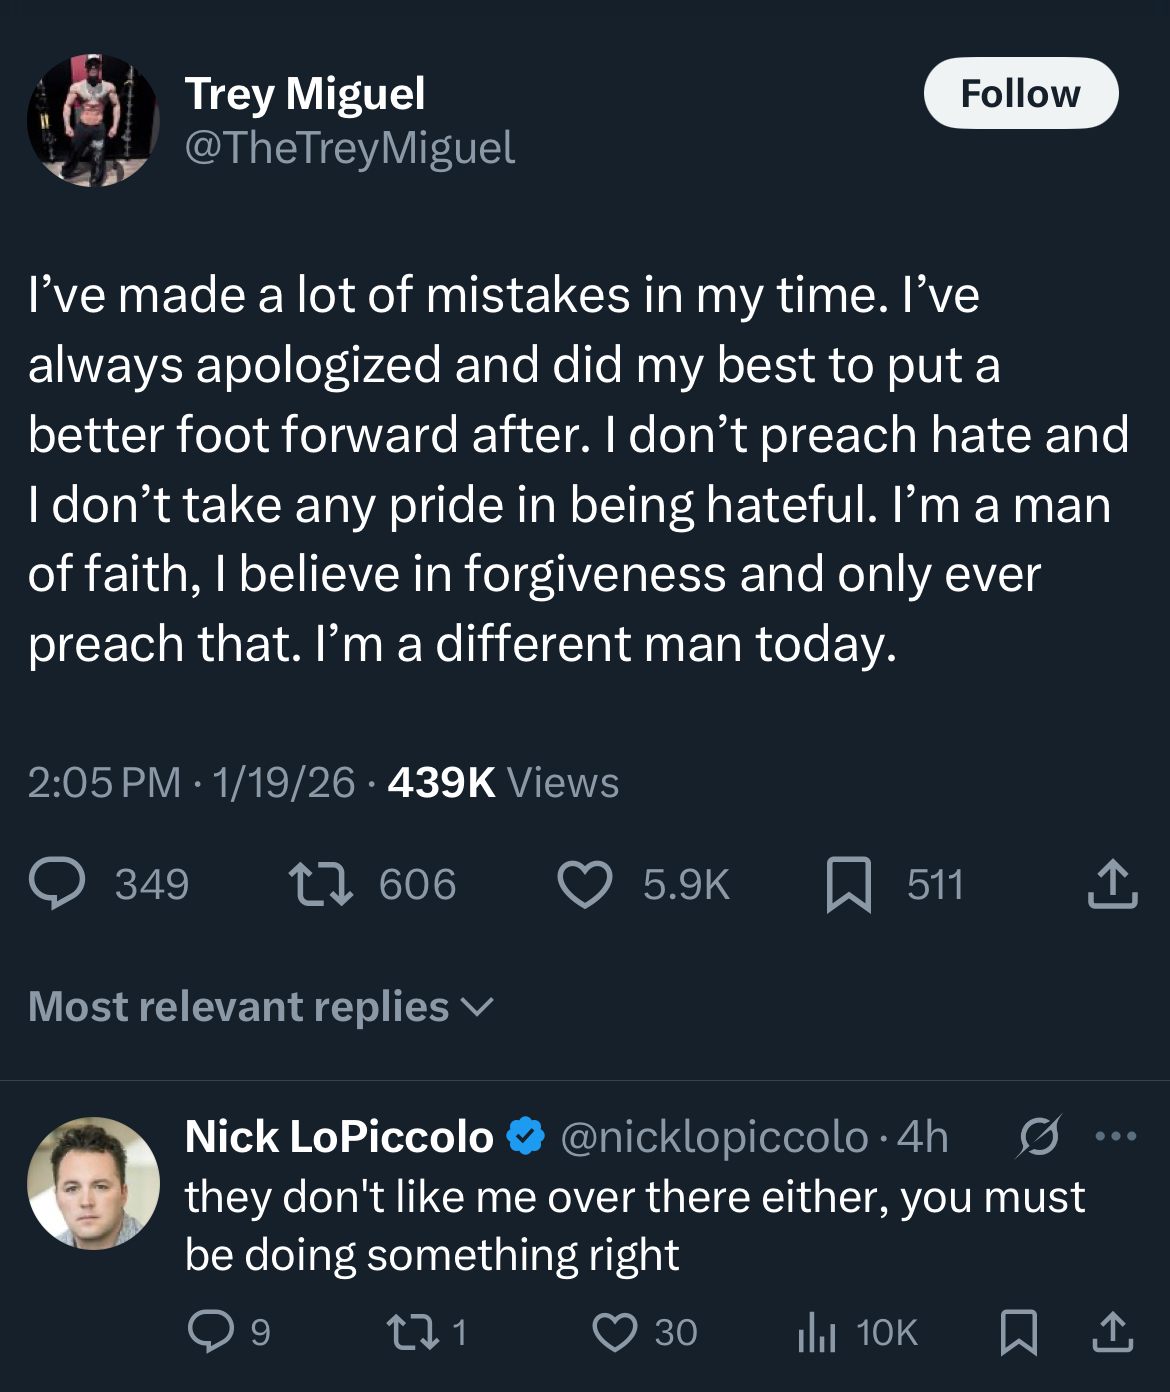Open more options on Nick's reply

tap(1116, 1136)
